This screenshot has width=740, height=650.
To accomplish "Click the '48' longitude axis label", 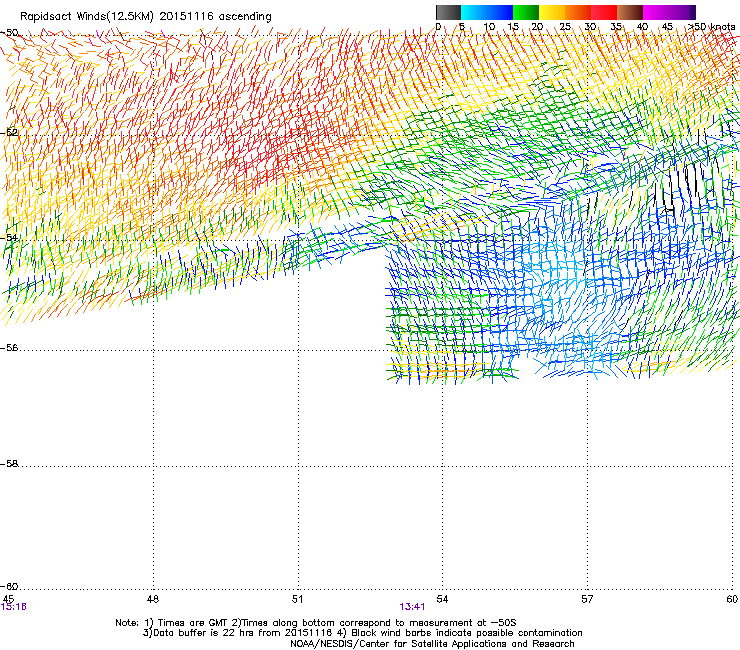I will (153, 599).
